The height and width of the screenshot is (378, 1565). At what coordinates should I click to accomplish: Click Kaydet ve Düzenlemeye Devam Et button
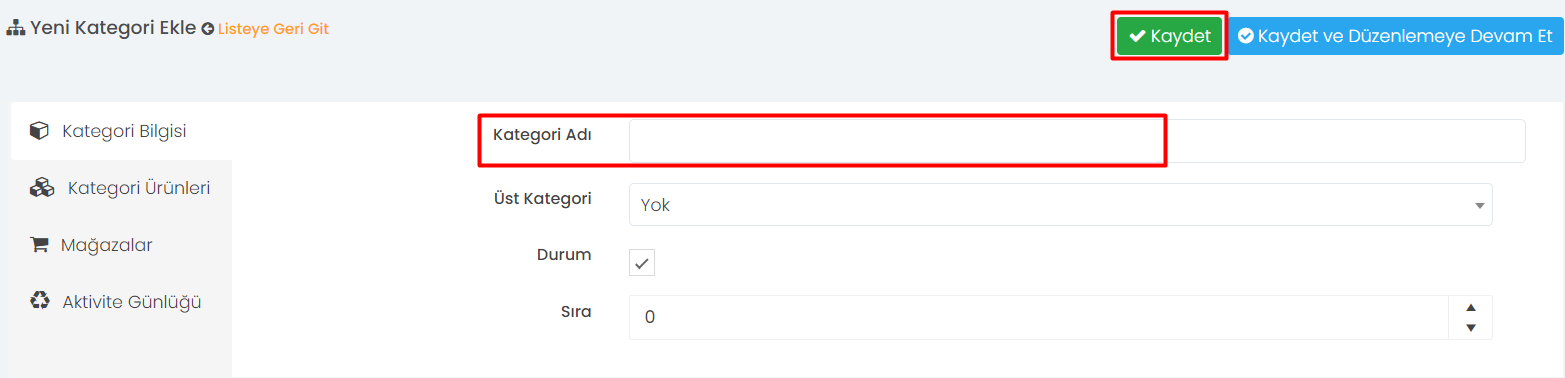pos(1395,36)
